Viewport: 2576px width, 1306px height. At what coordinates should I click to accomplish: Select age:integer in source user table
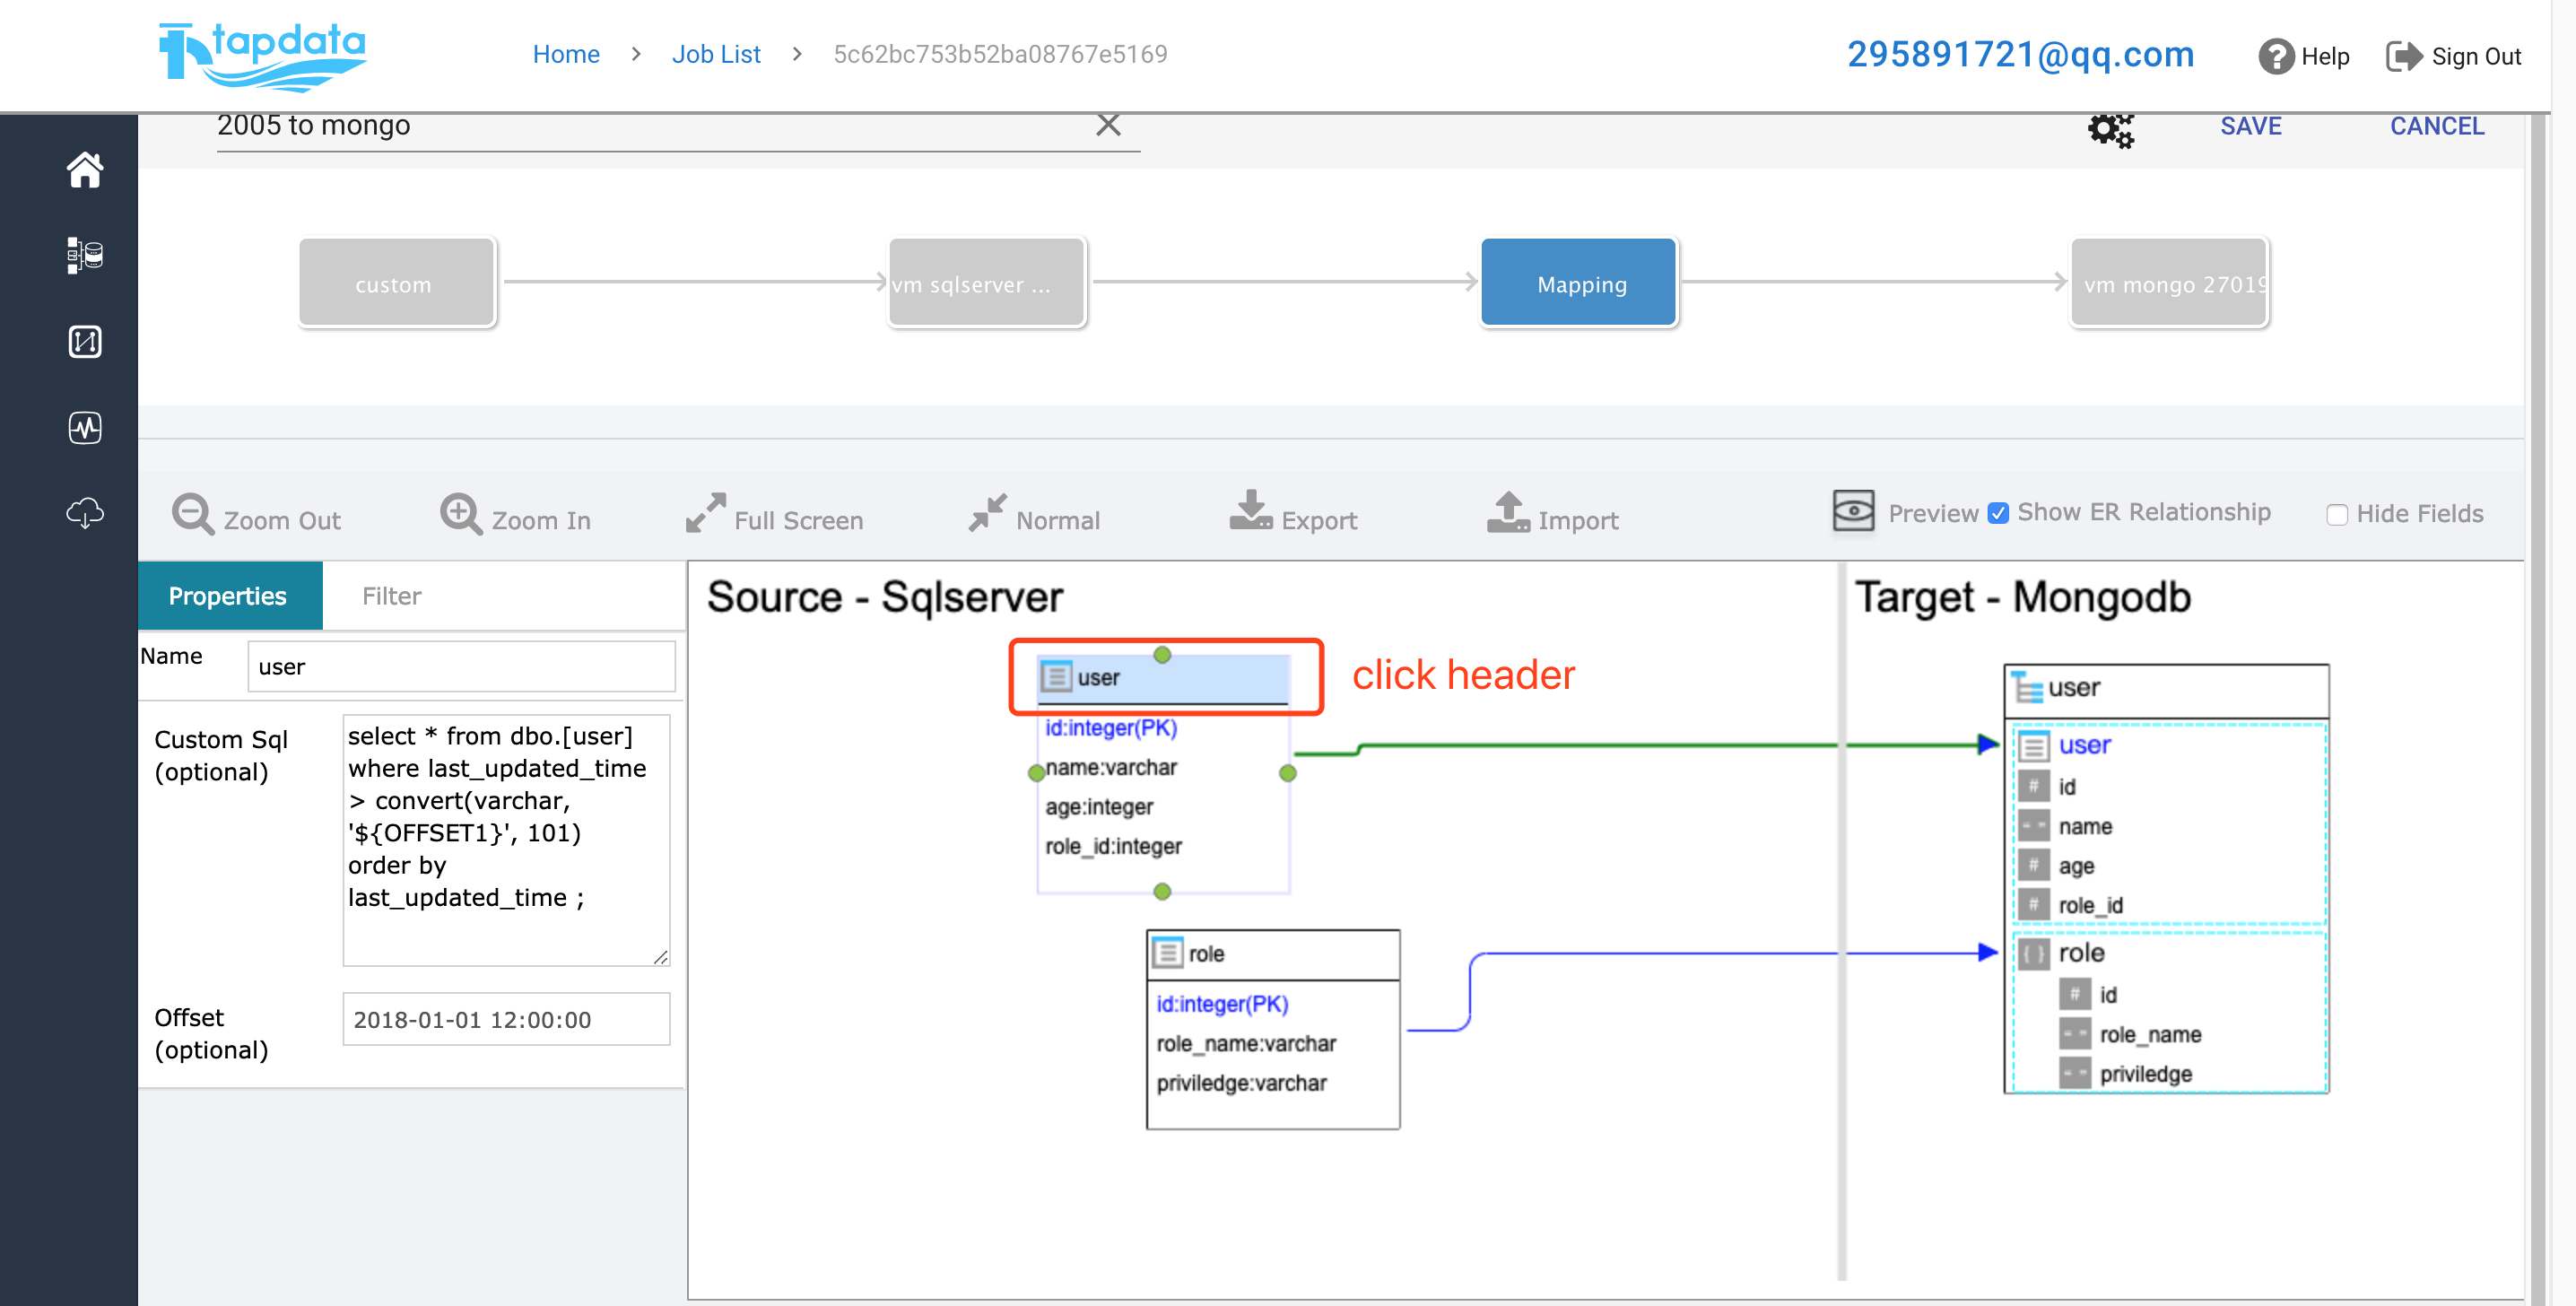click(1098, 808)
